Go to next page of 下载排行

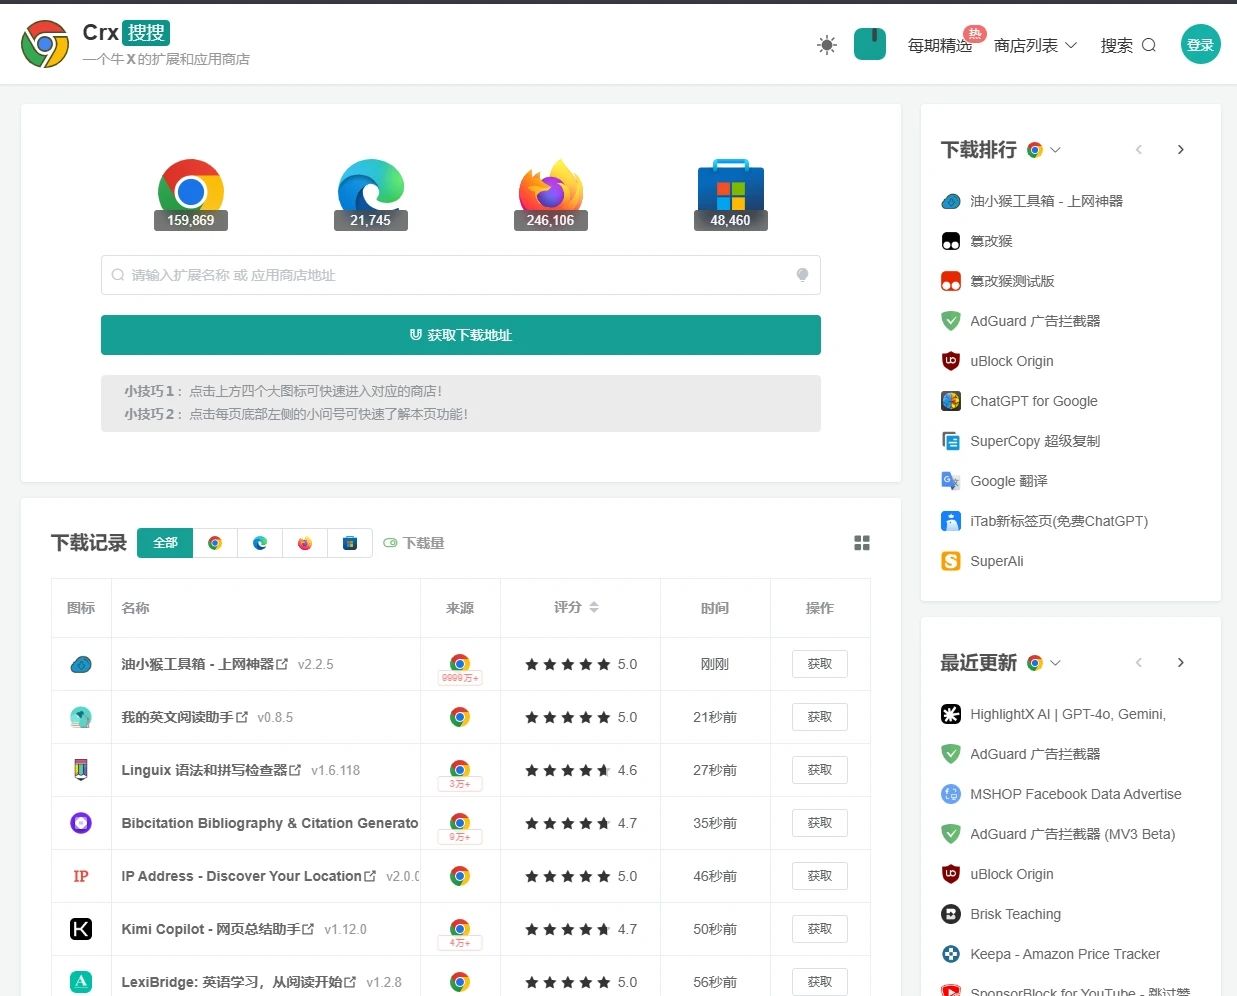(1180, 150)
